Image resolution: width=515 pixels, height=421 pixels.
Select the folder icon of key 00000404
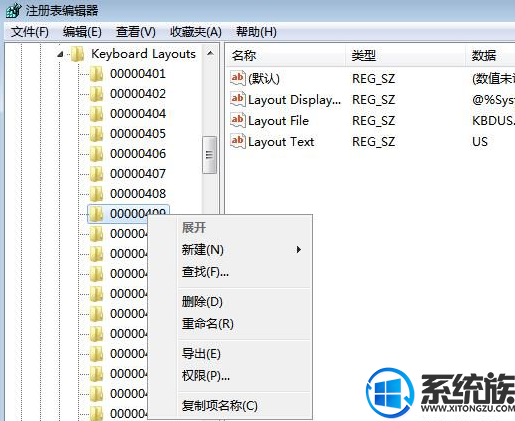click(97, 114)
